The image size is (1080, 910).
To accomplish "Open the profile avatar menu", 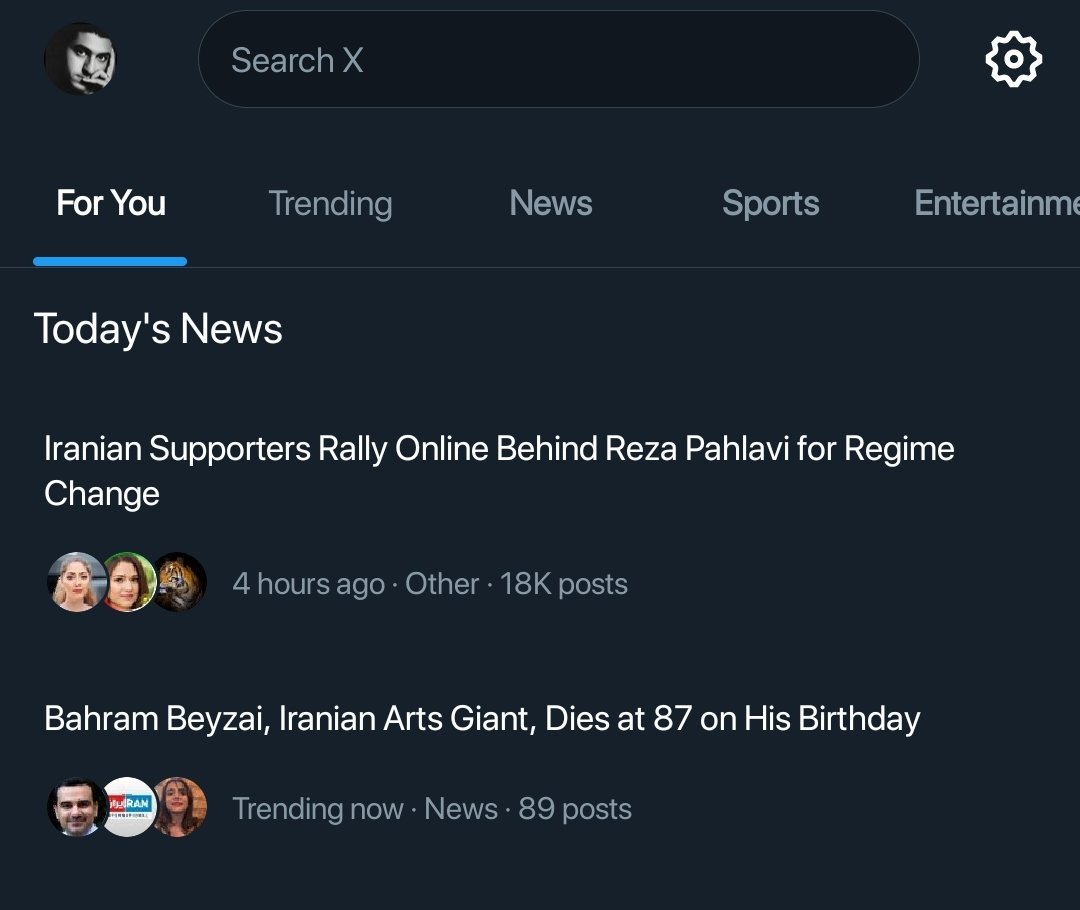I will pos(80,59).
